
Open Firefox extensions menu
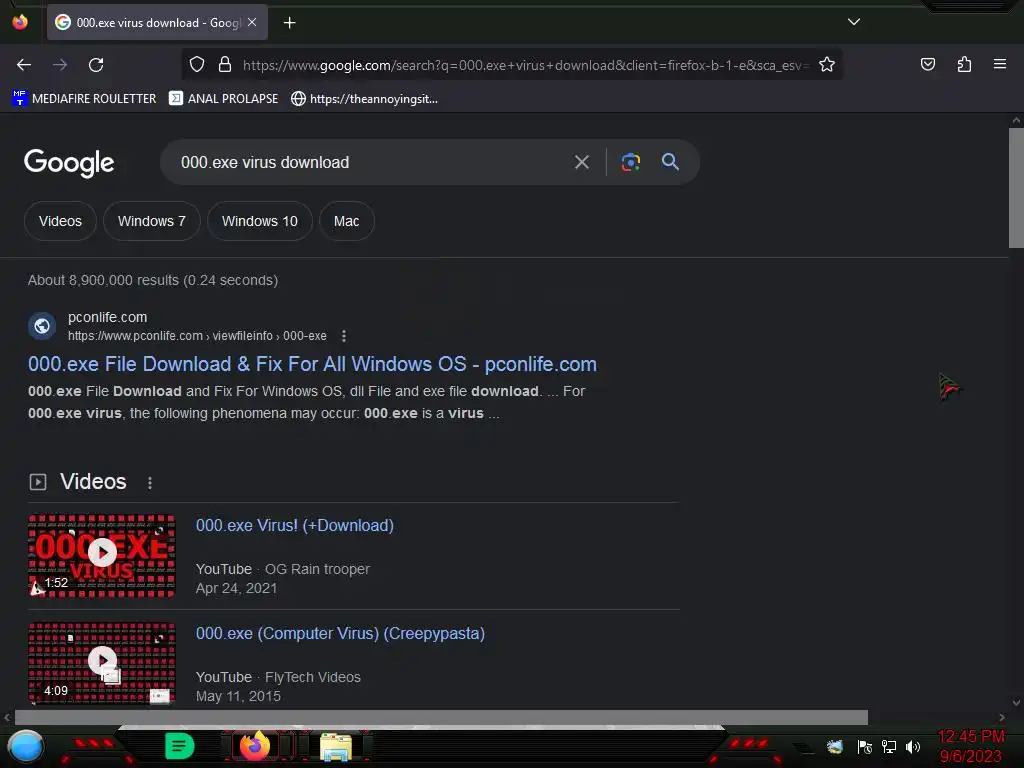pos(964,64)
